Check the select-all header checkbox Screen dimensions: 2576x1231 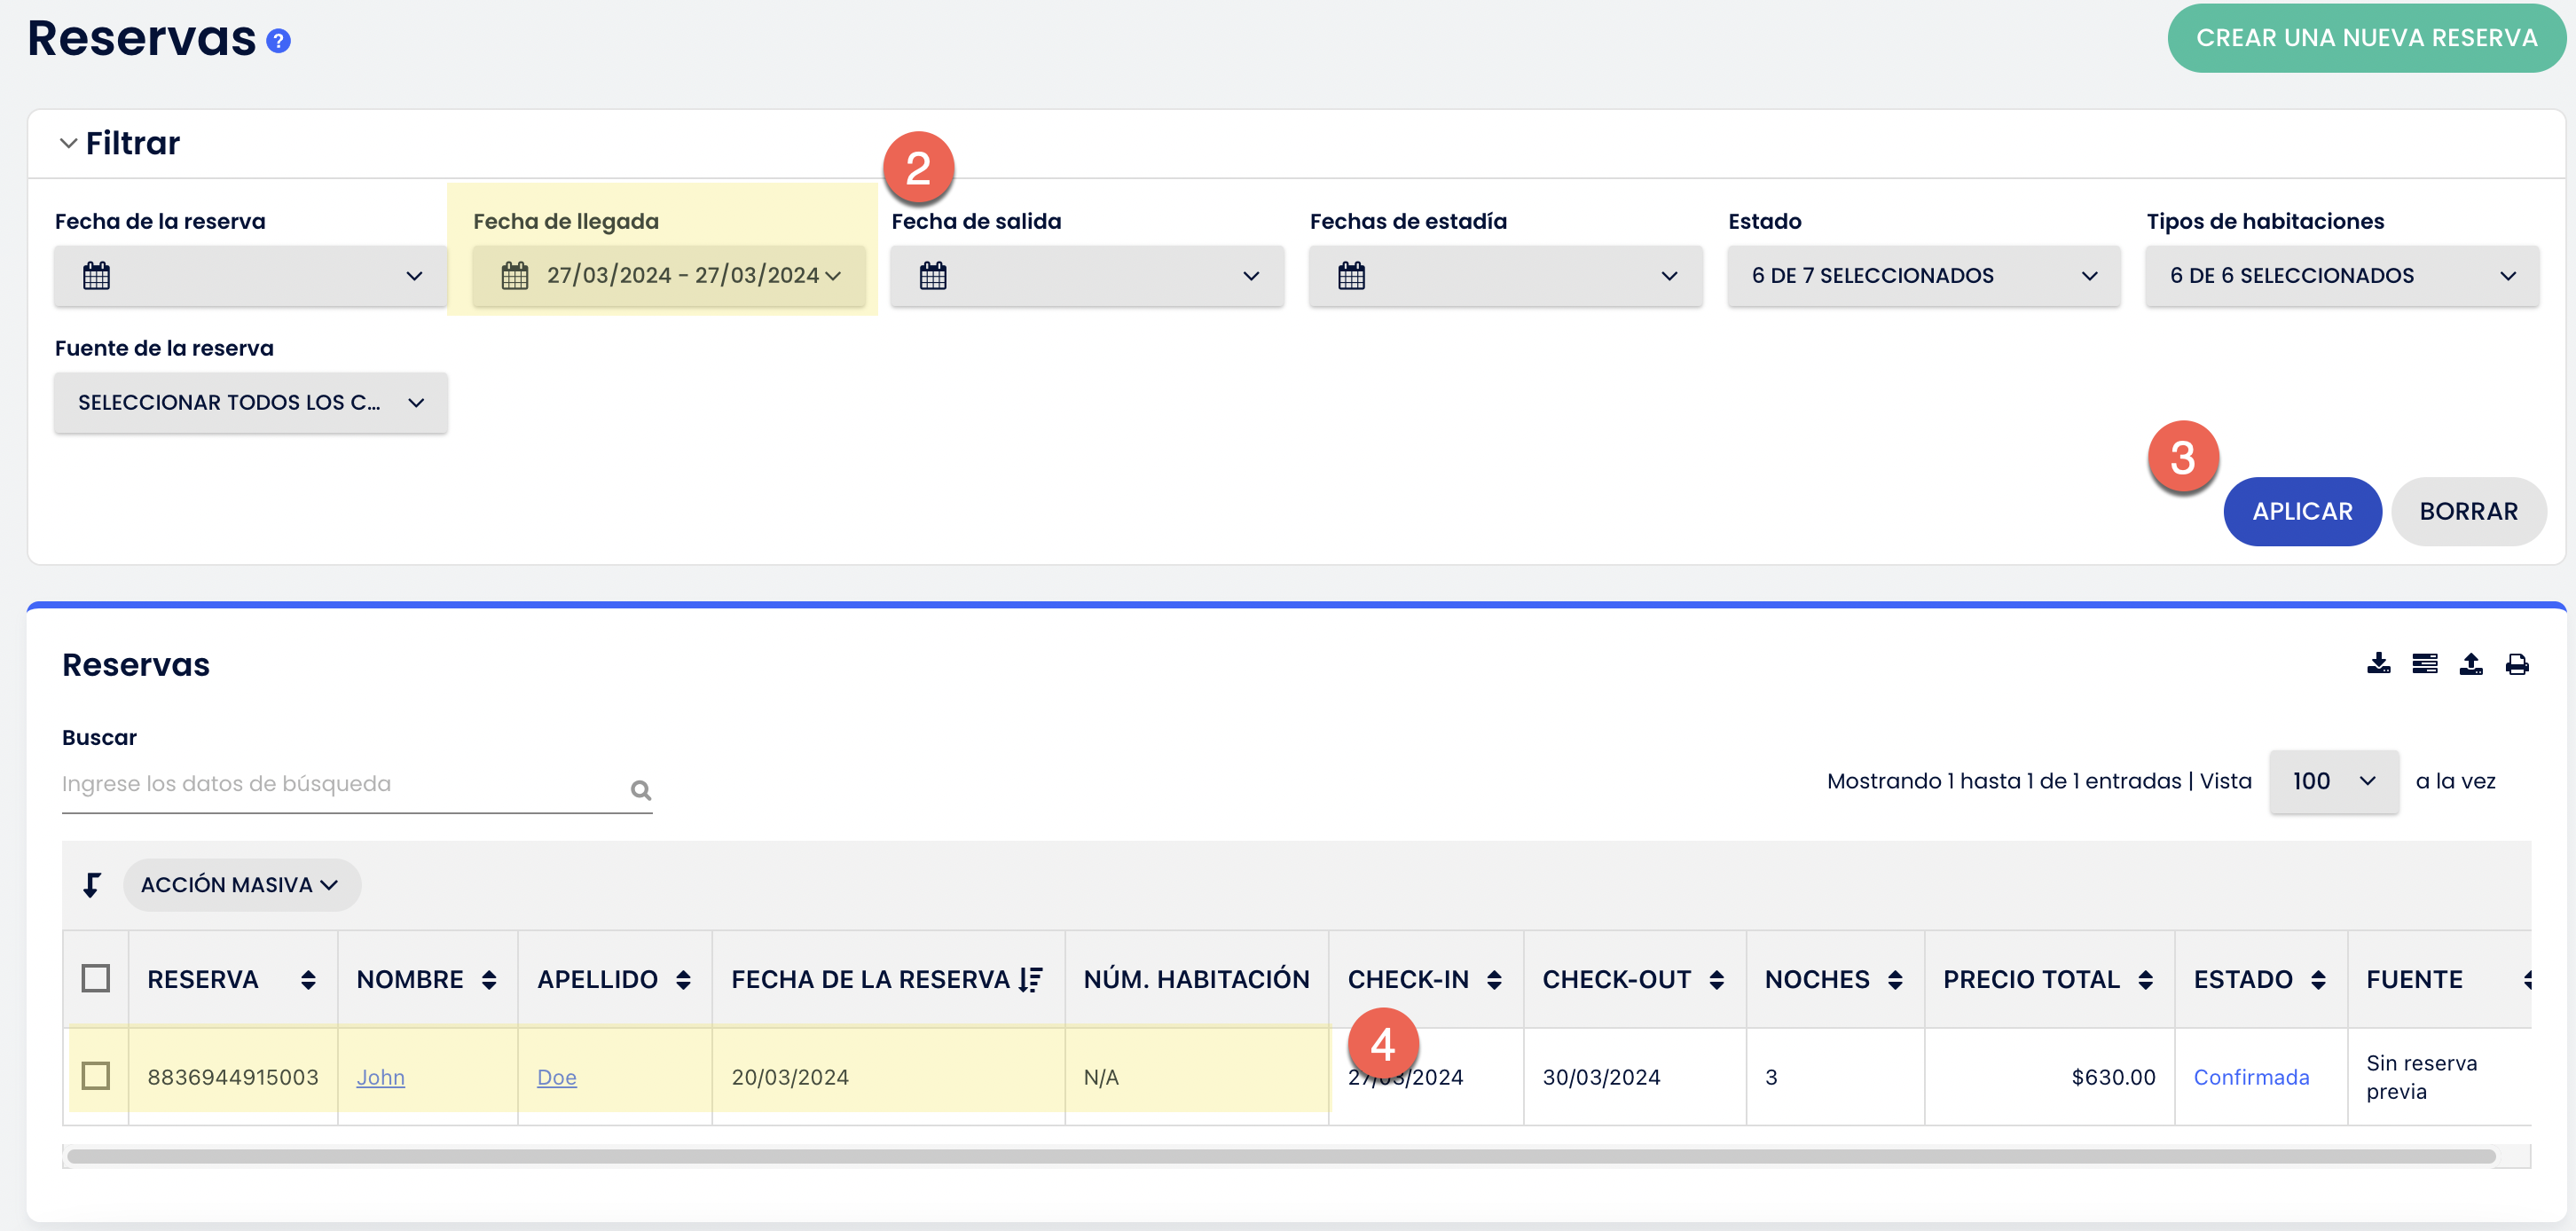click(96, 978)
